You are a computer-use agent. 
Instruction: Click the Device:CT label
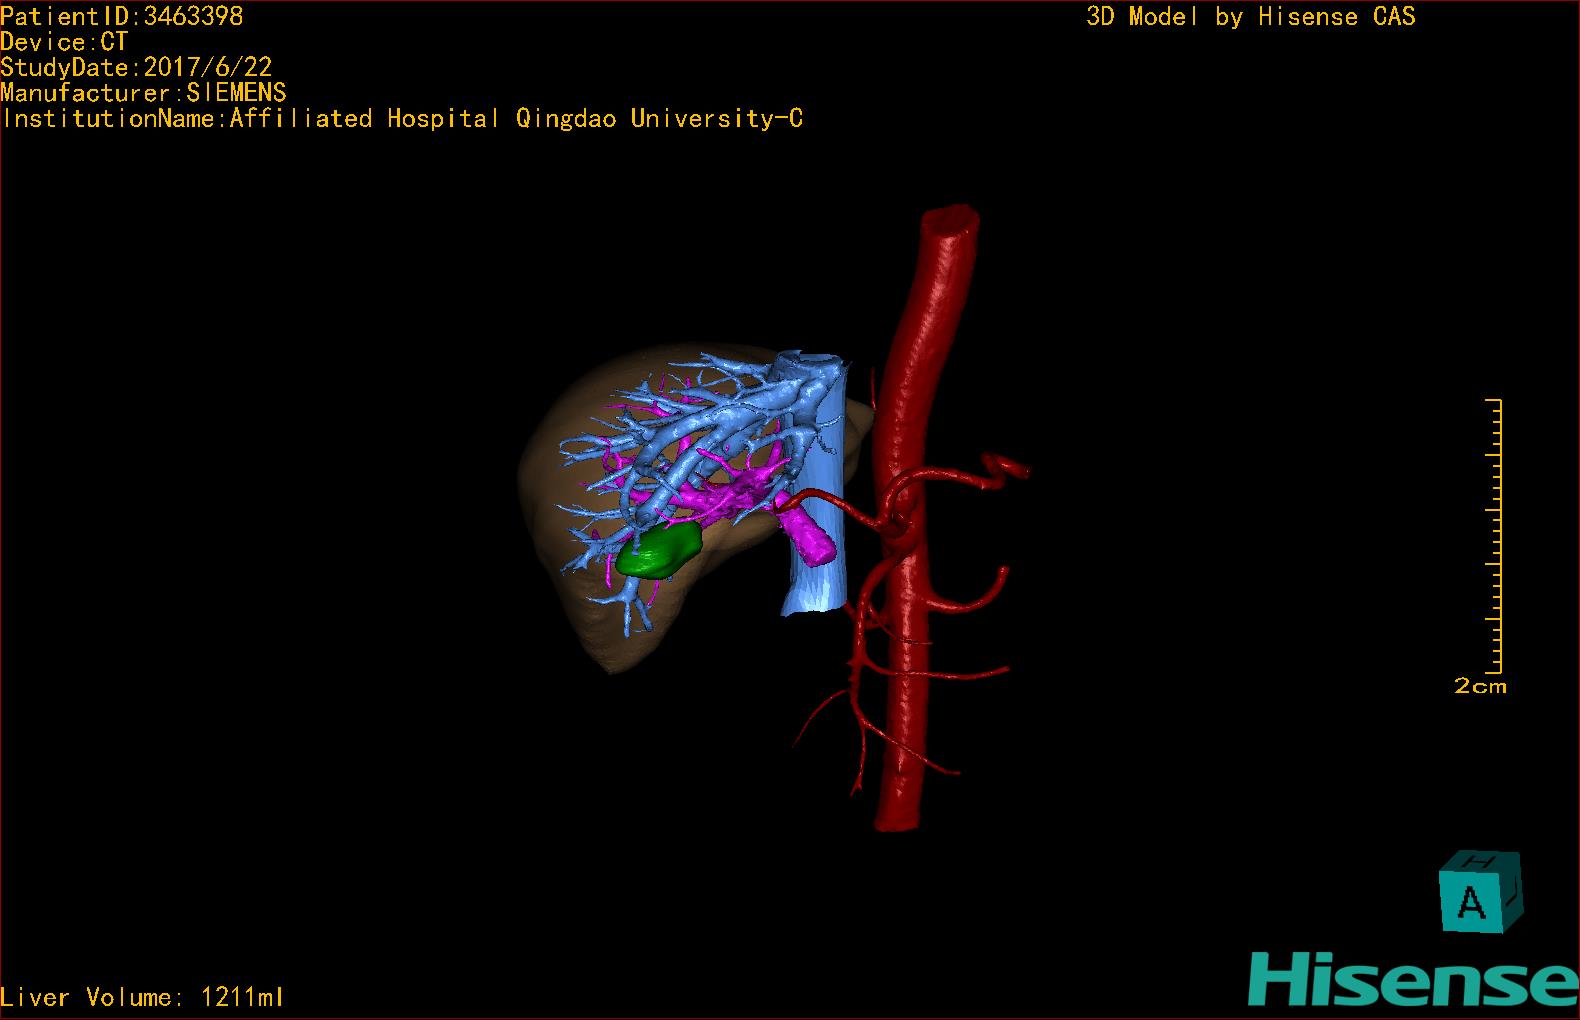(x=64, y=42)
